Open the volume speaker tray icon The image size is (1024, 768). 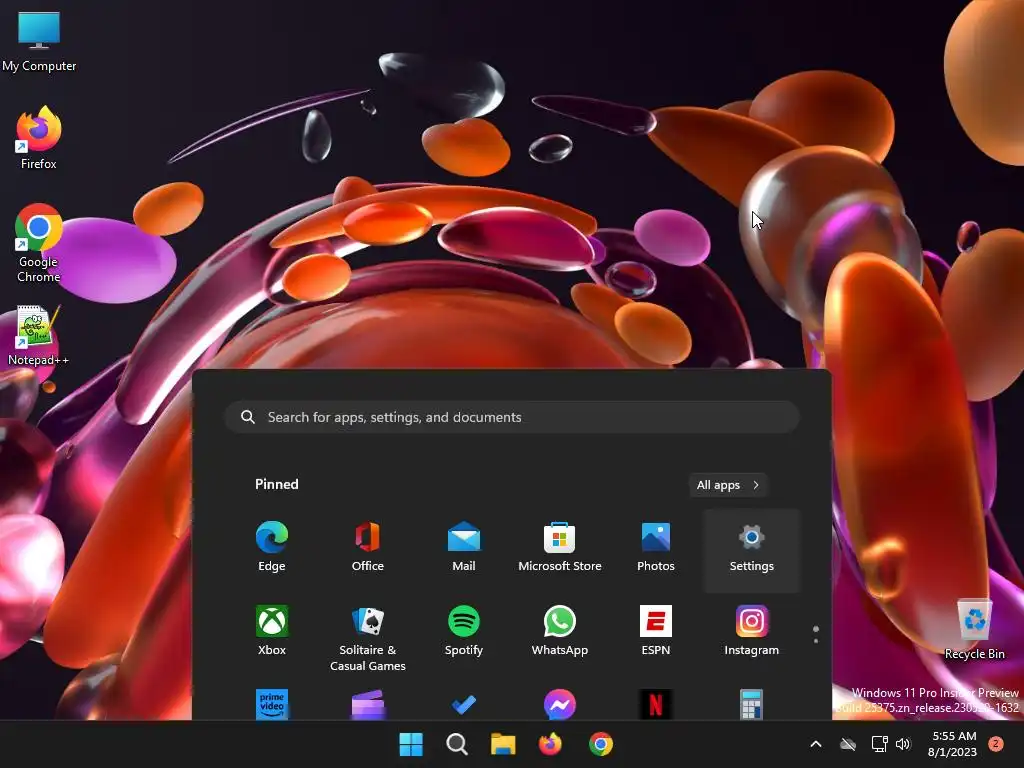[x=903, y=744]
